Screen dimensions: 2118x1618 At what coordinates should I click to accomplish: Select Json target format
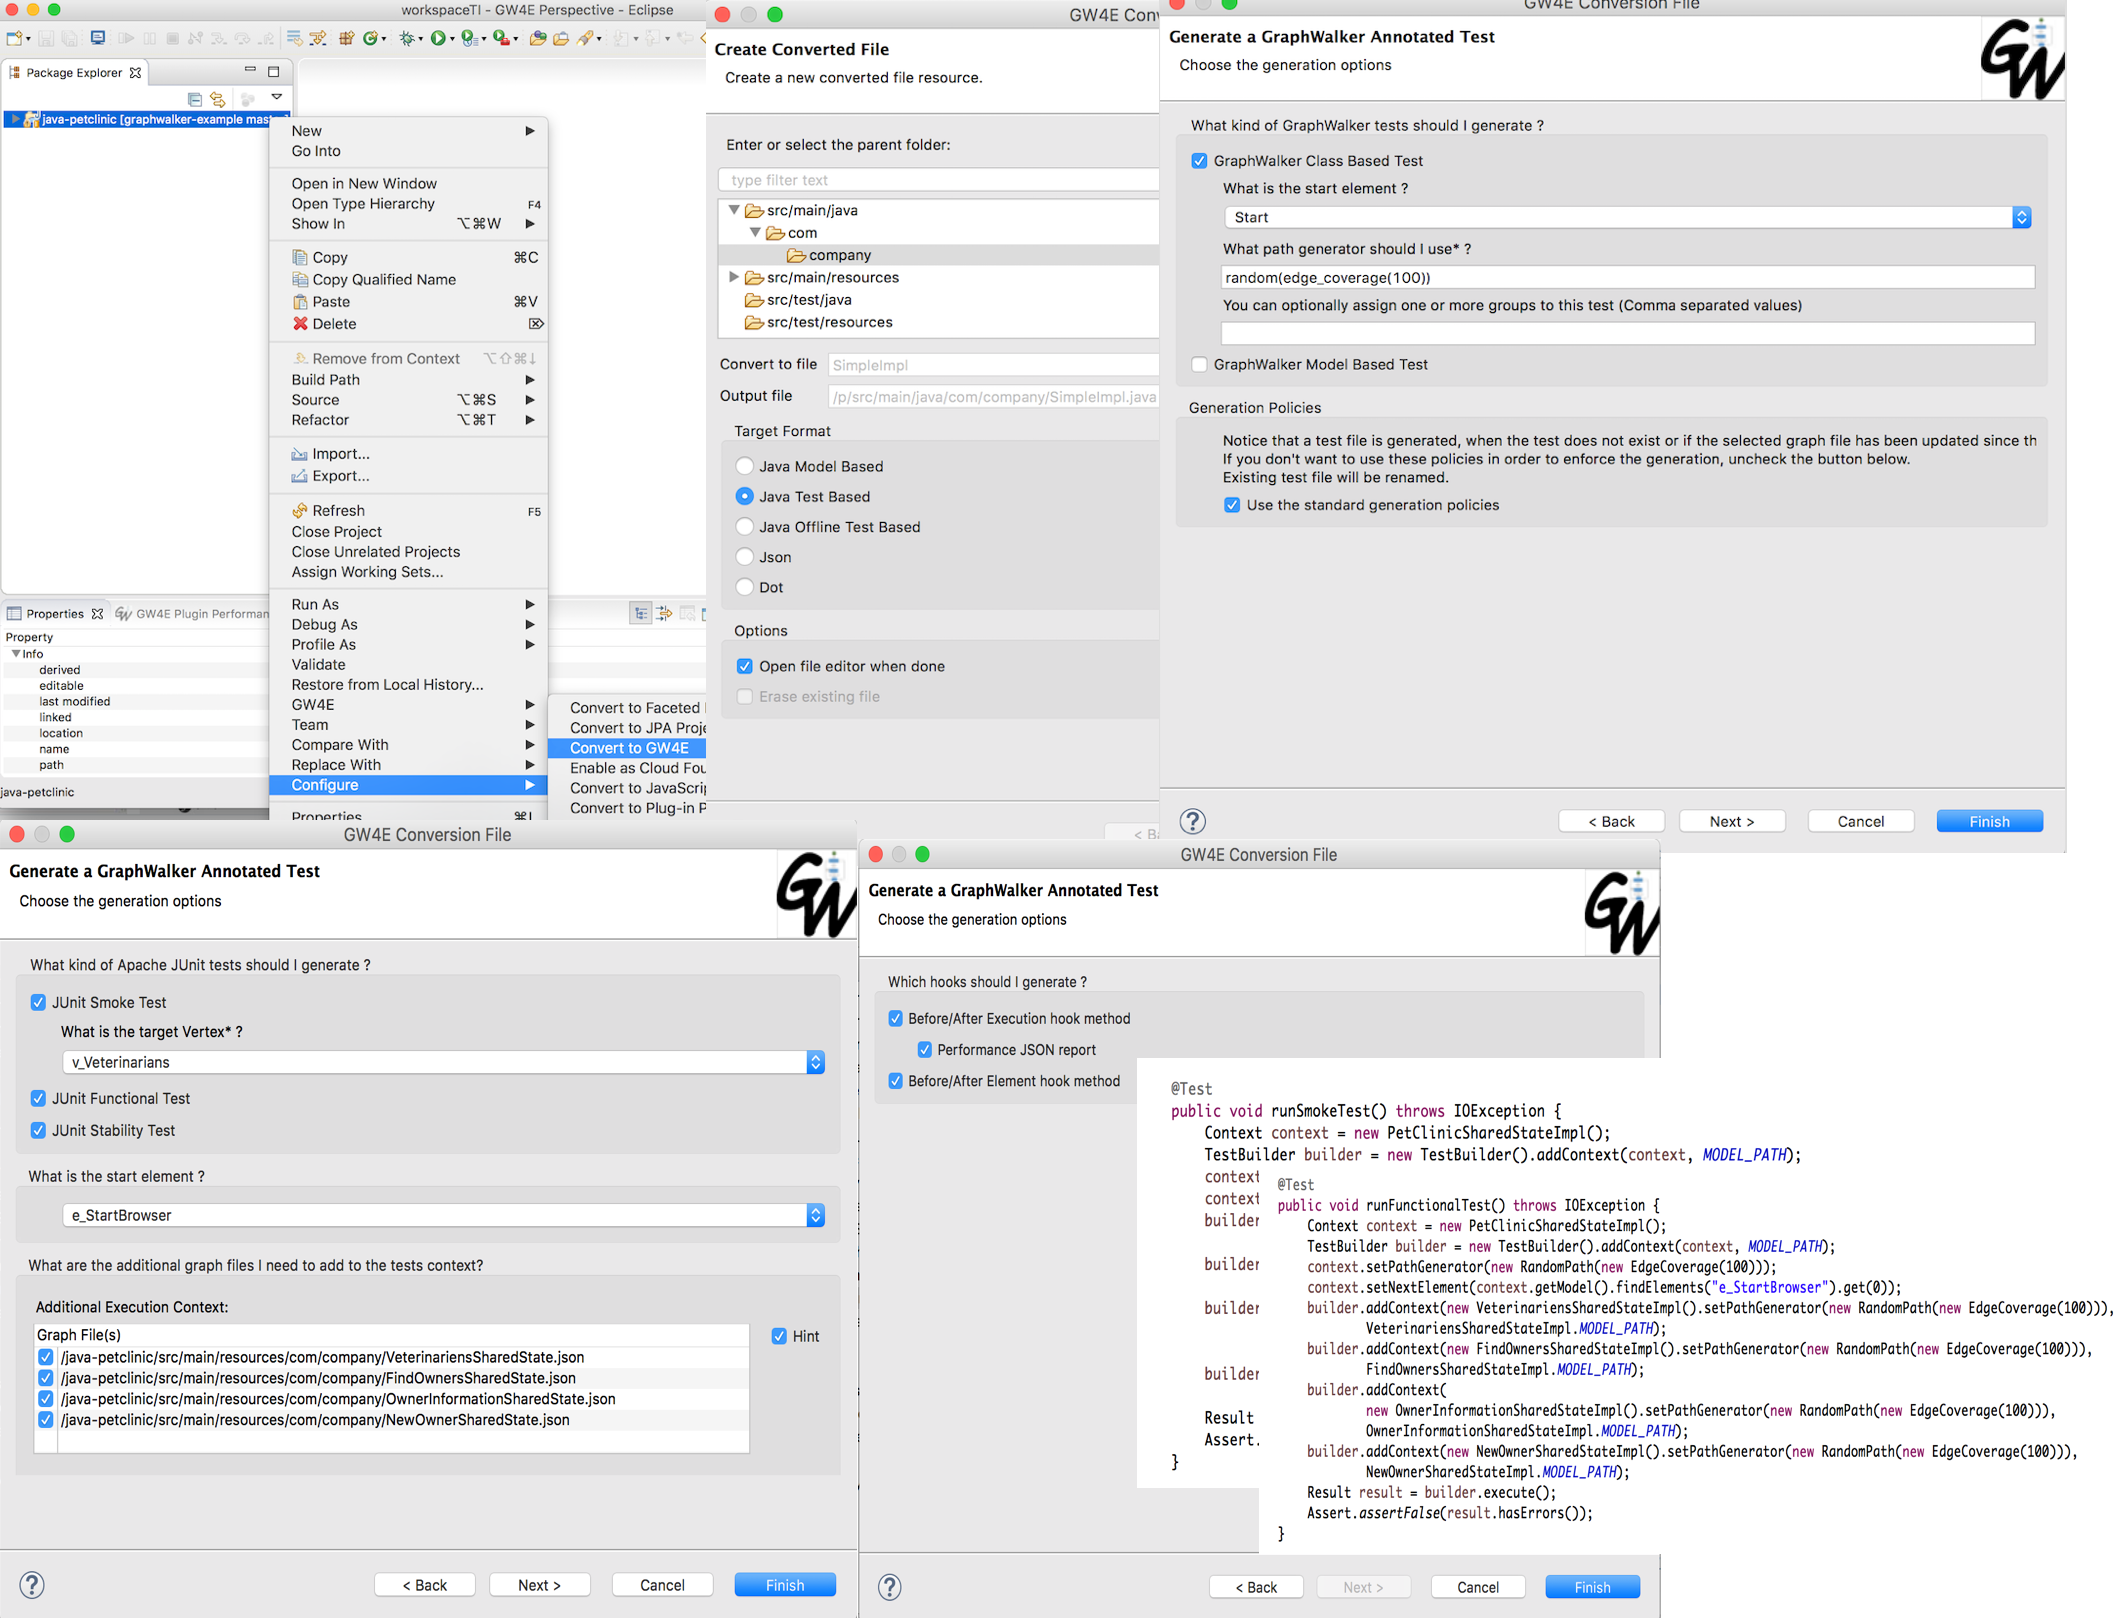click(744, 557)
